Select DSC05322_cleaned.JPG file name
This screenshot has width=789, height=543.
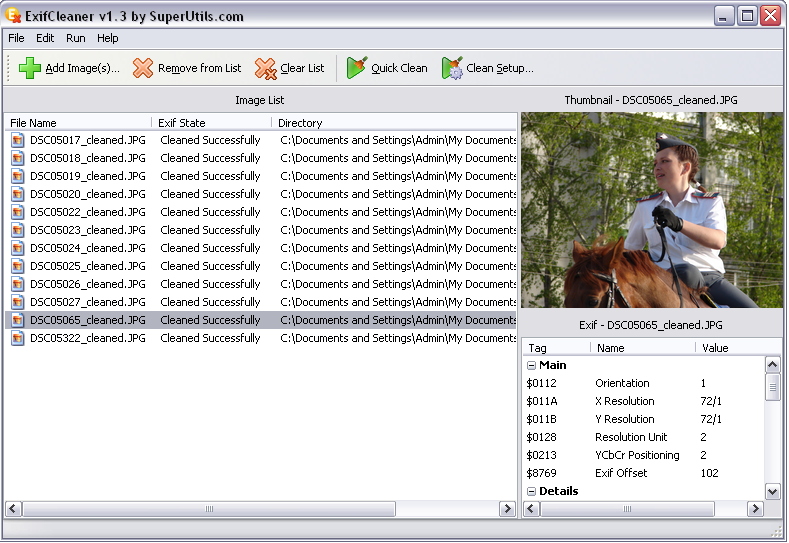88,338
